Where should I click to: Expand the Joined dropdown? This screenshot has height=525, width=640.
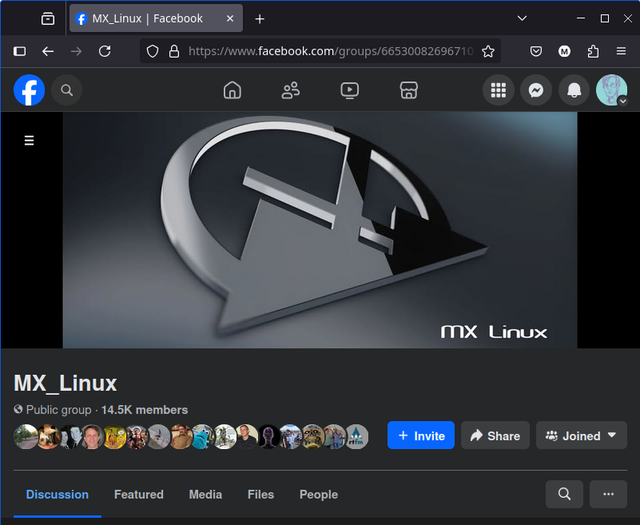pyautogui.click(x=581, y=436)
